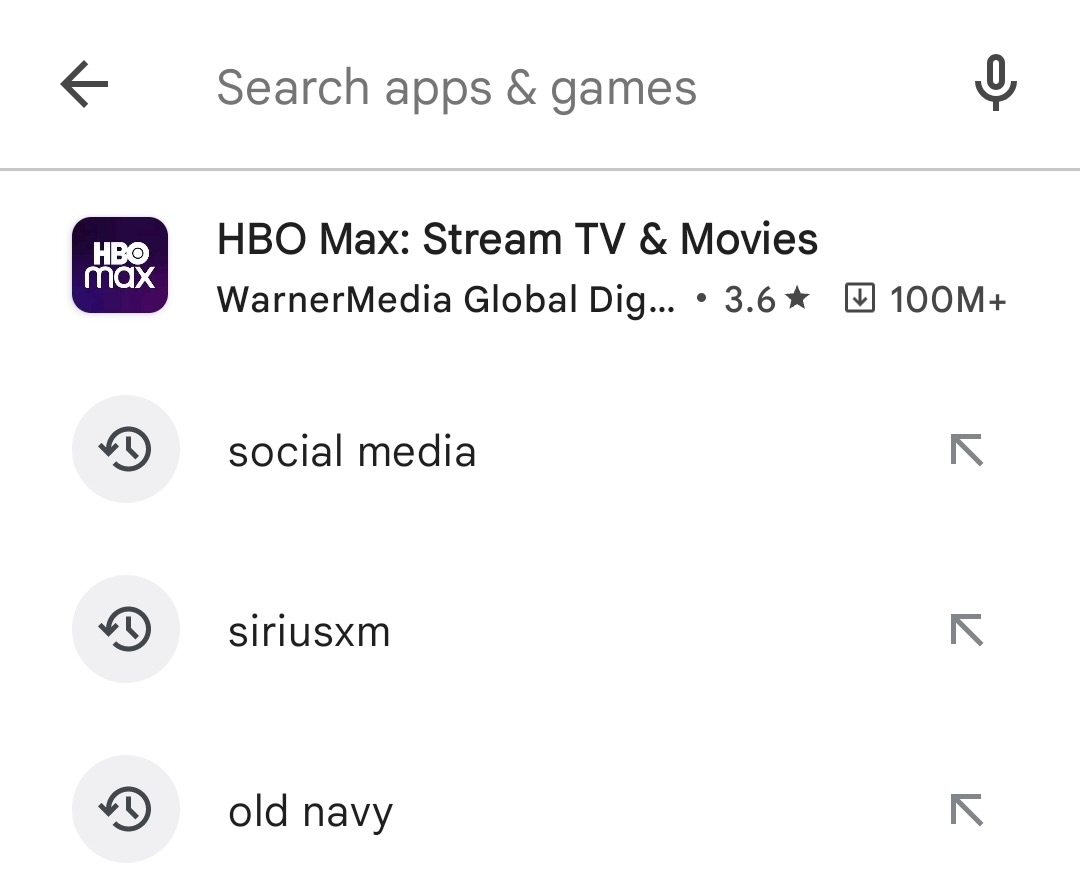Click the history icon beside social media
This screenshot has height=894, width=1080.
pyautogui.click(x=126, y=449)
